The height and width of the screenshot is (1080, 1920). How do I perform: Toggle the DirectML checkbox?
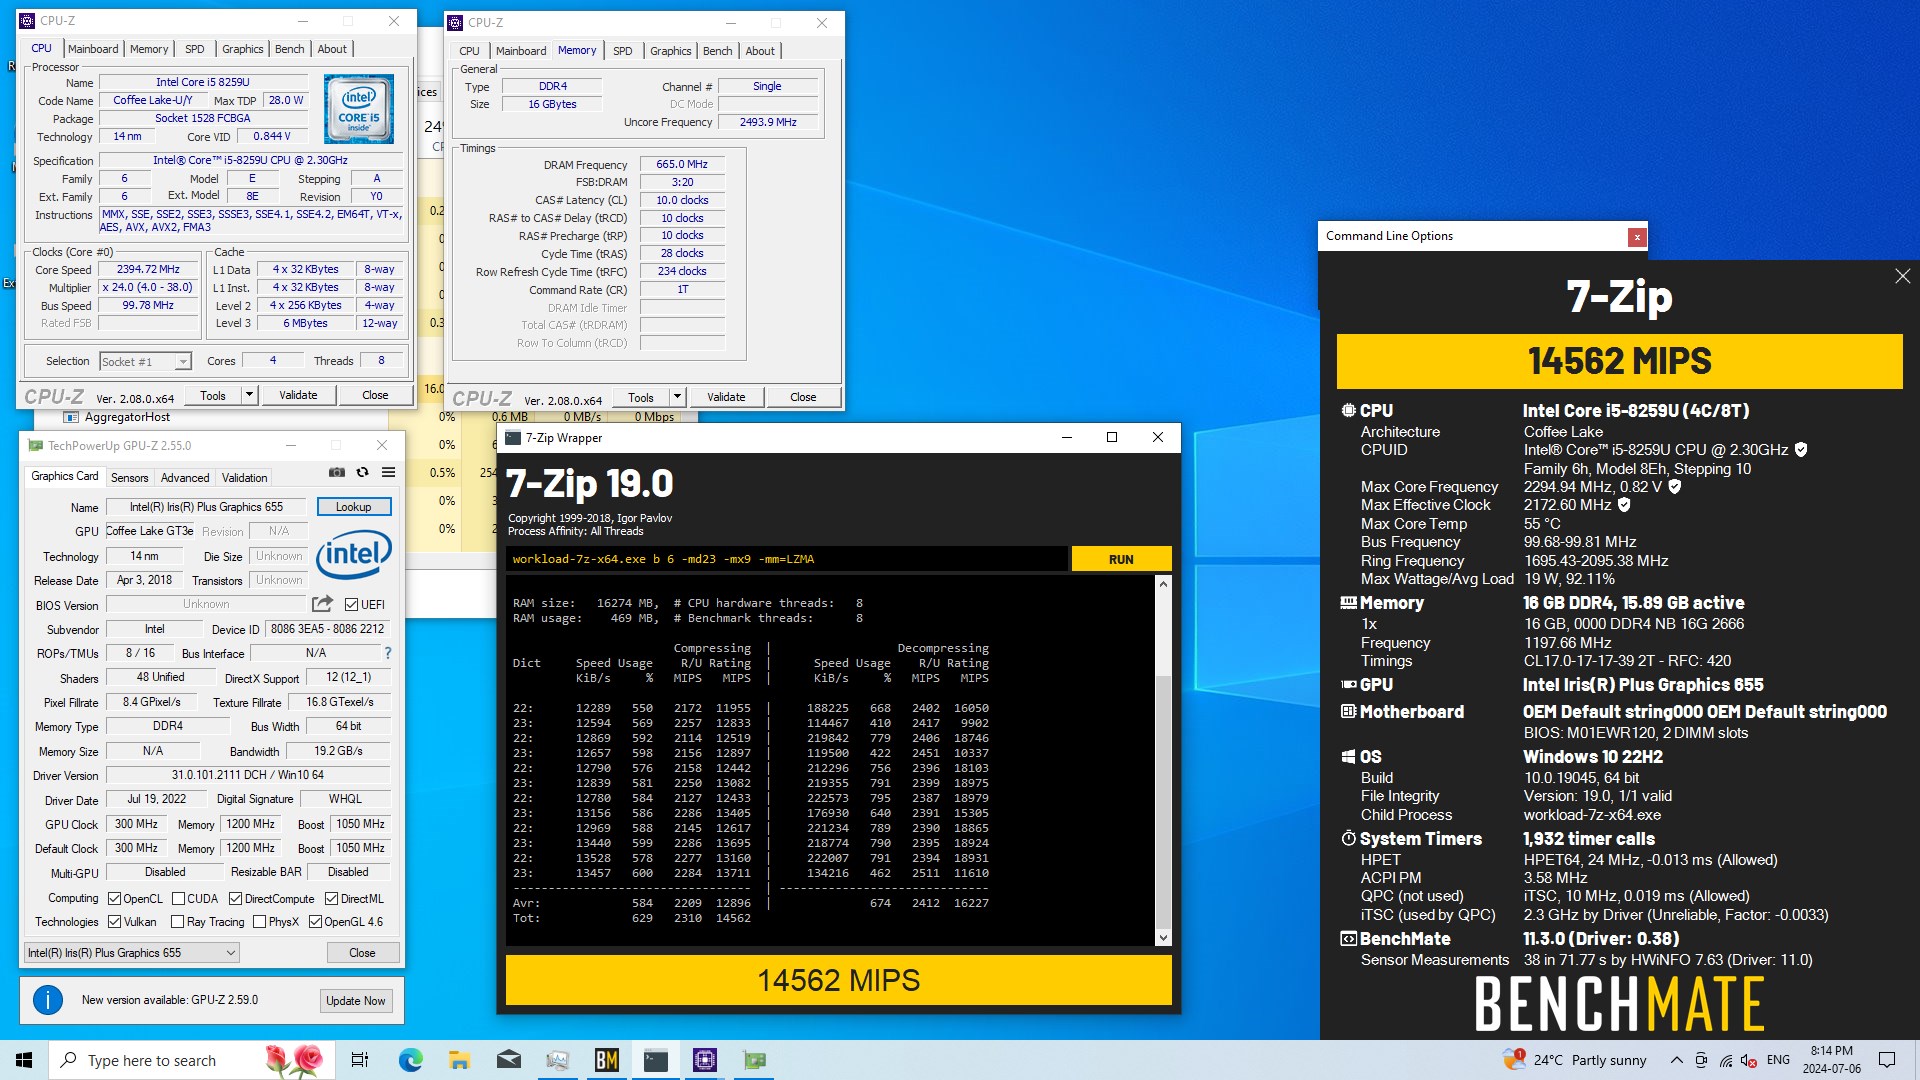[x=332, y=899]
